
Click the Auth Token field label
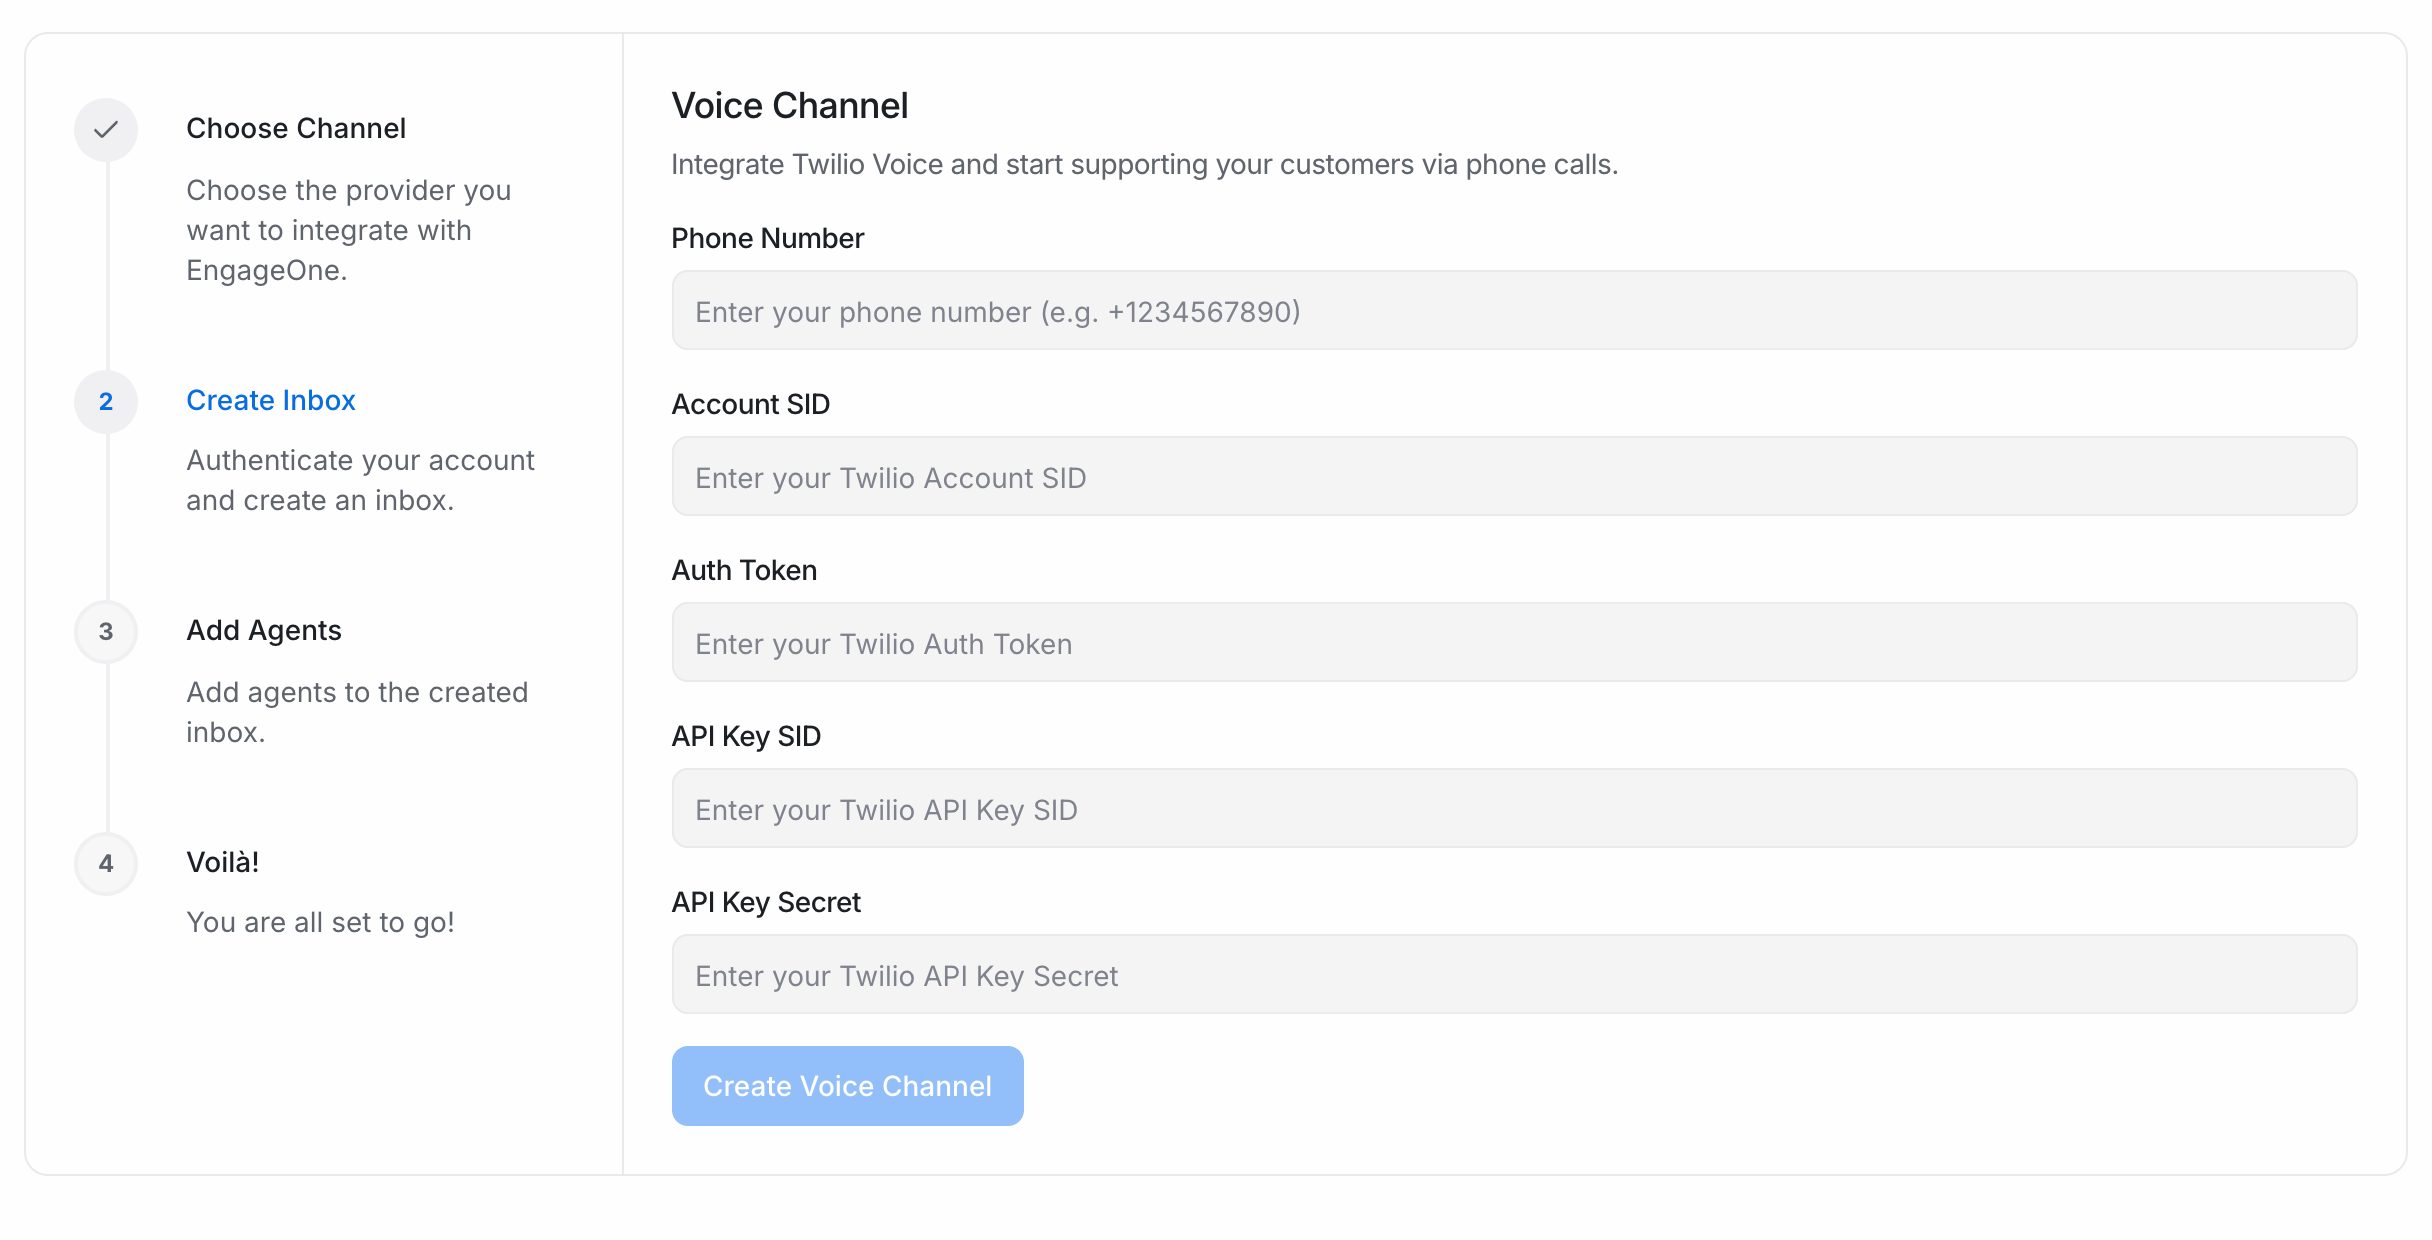point(744,570)
